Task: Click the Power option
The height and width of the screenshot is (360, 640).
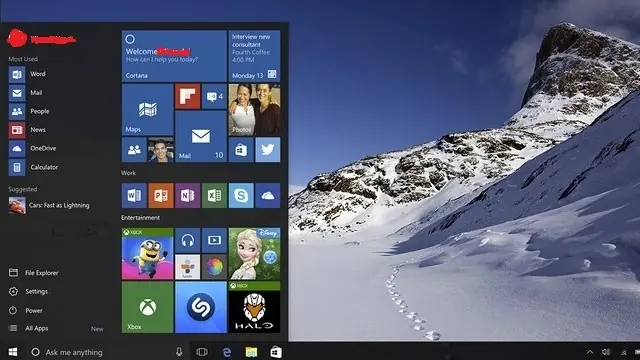Action: (x=25, y=311)
